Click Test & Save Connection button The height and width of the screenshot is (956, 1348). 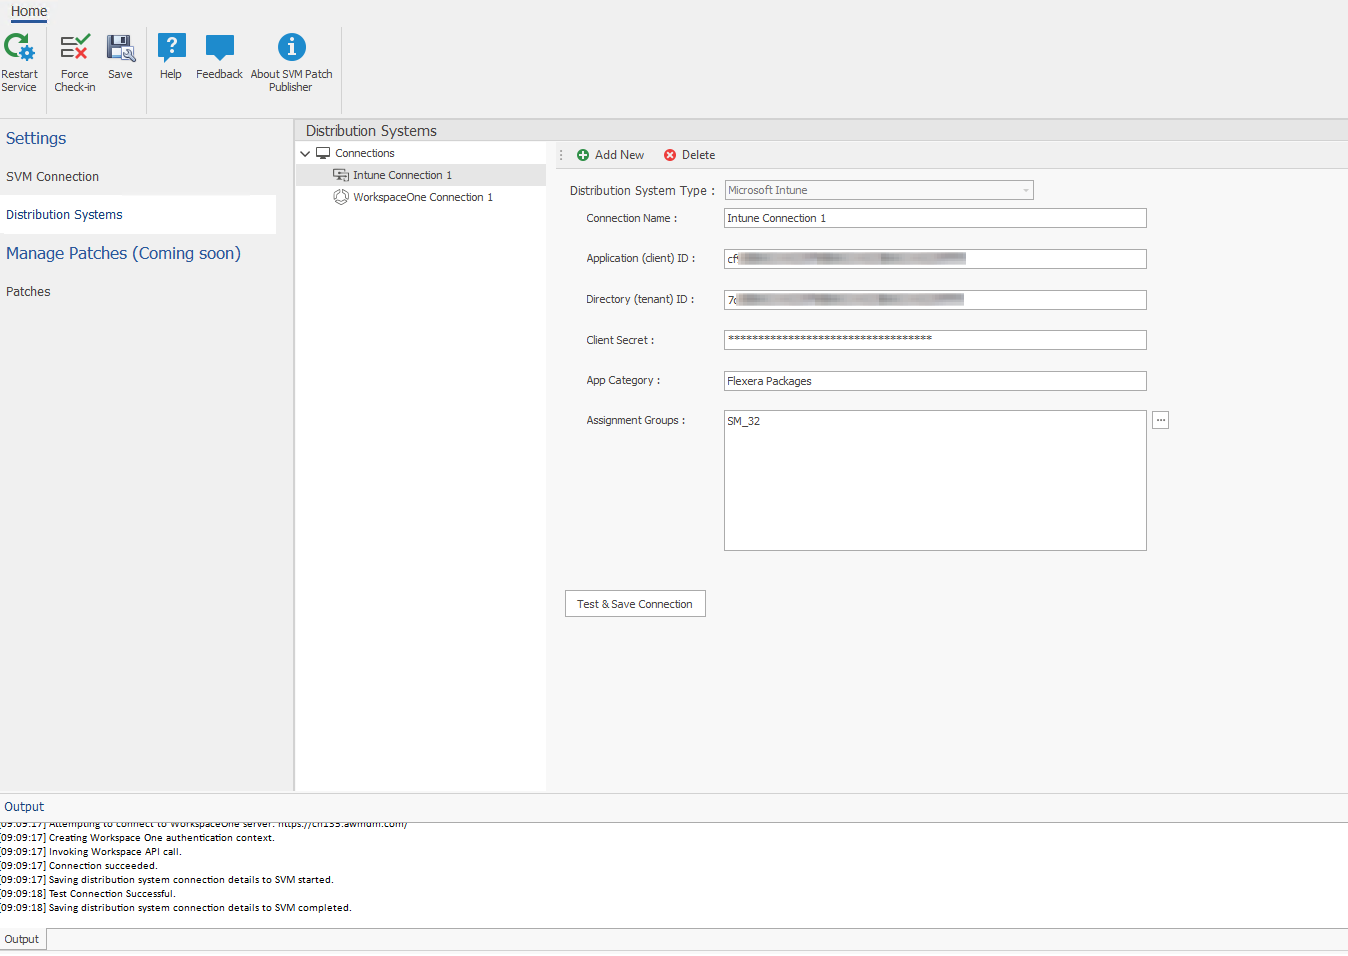pos(635,604)
